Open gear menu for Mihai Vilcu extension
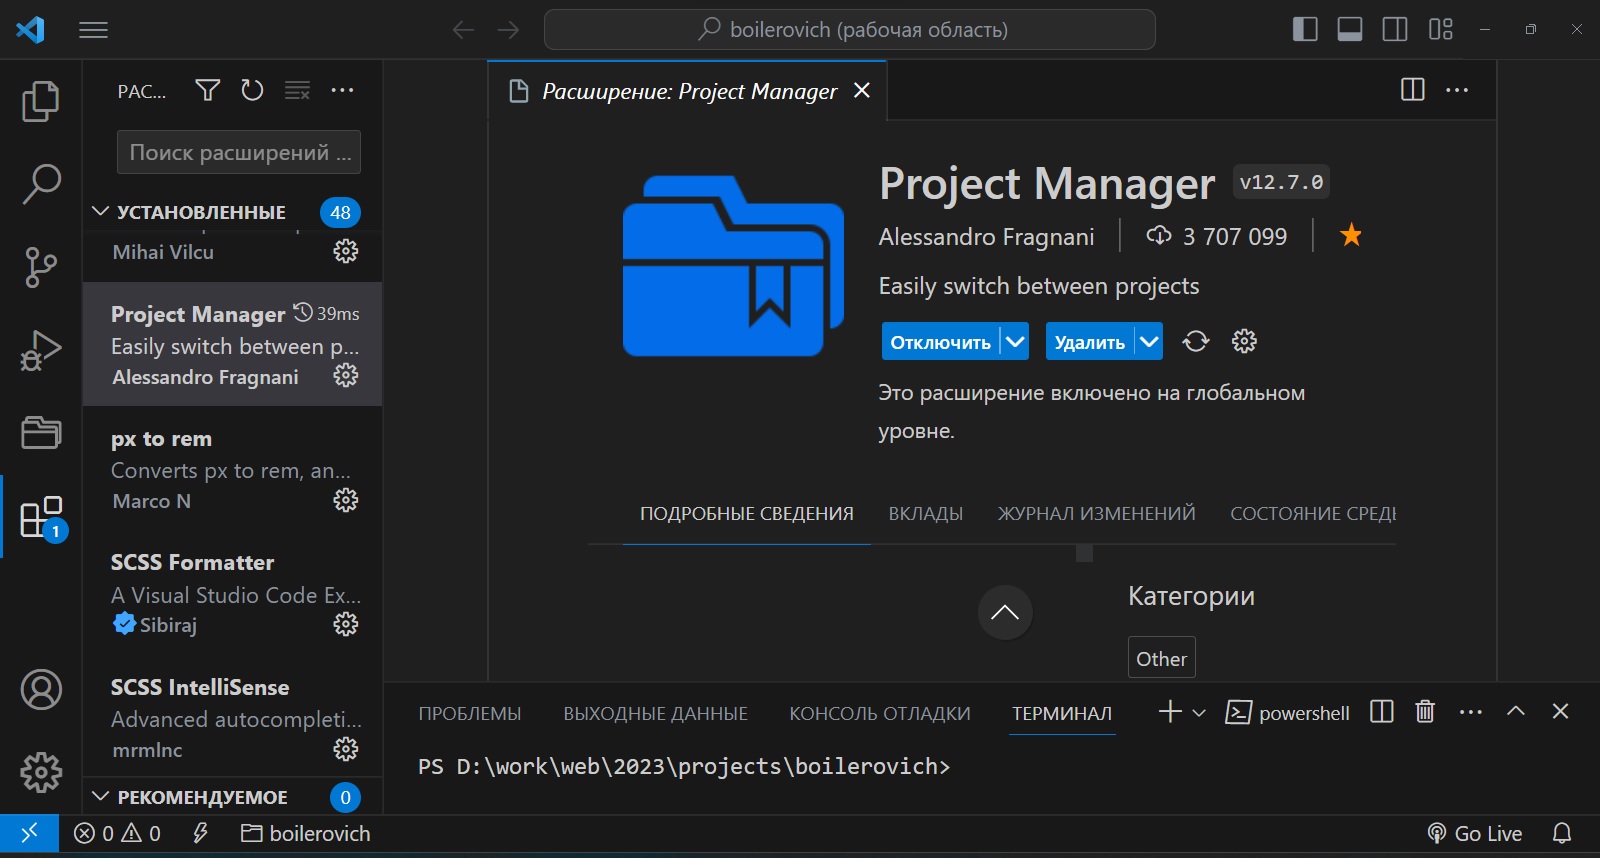The height and width of the screenshot is (858, 1600). pos(346,251)
